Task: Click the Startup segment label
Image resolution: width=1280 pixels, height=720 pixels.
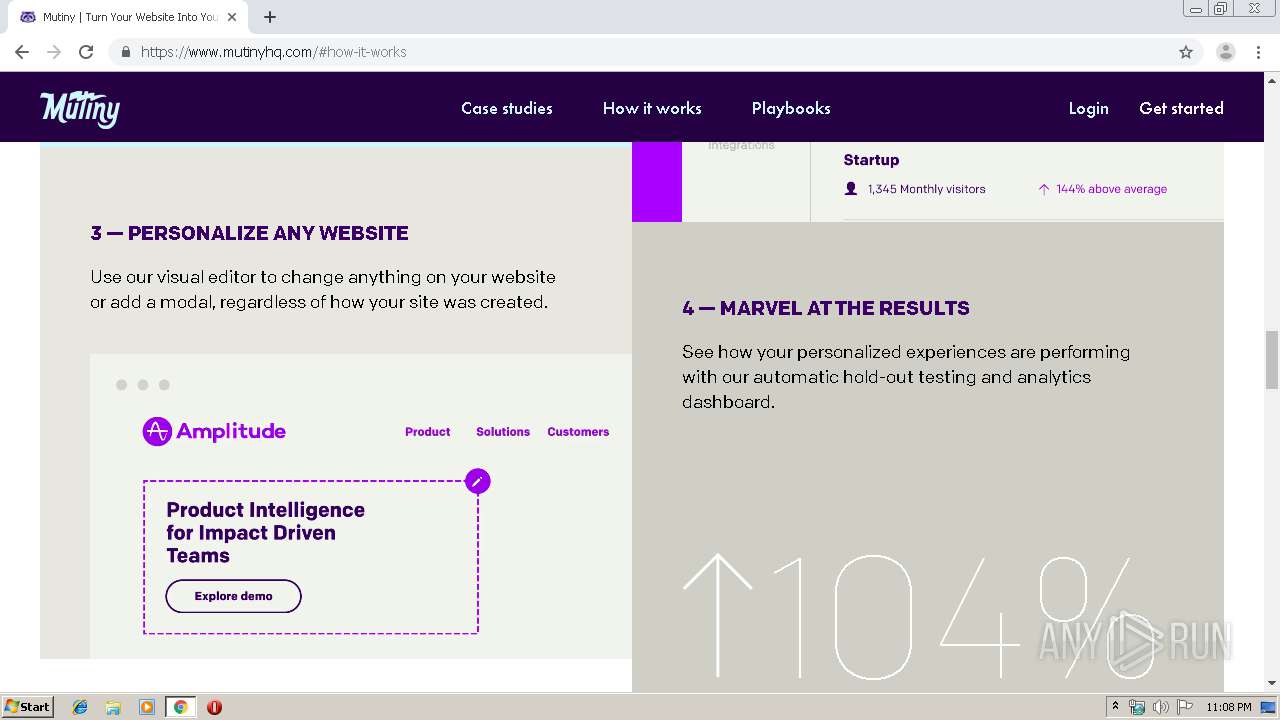Action: [x=871, y=160]
